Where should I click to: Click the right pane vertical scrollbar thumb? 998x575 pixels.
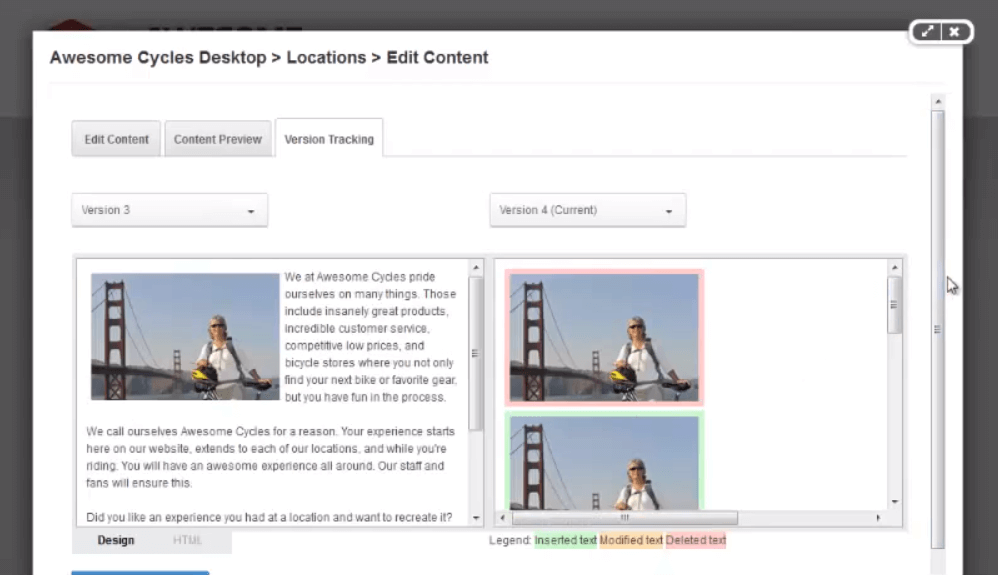pos(894,304)
